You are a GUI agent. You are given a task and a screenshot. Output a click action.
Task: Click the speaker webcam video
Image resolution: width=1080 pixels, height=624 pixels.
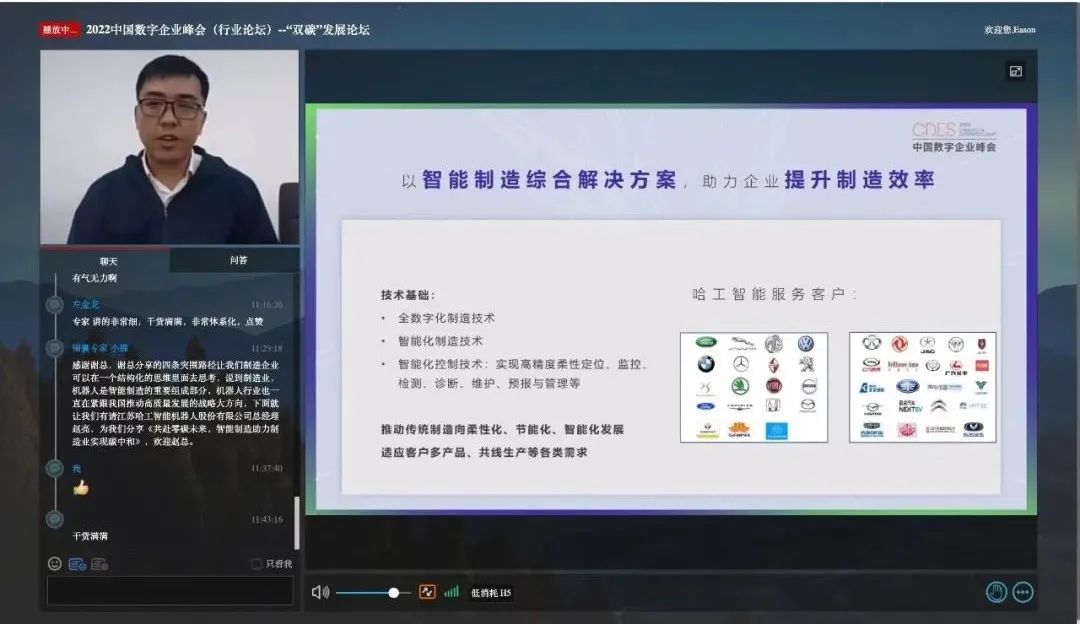(x=169, y=147)
